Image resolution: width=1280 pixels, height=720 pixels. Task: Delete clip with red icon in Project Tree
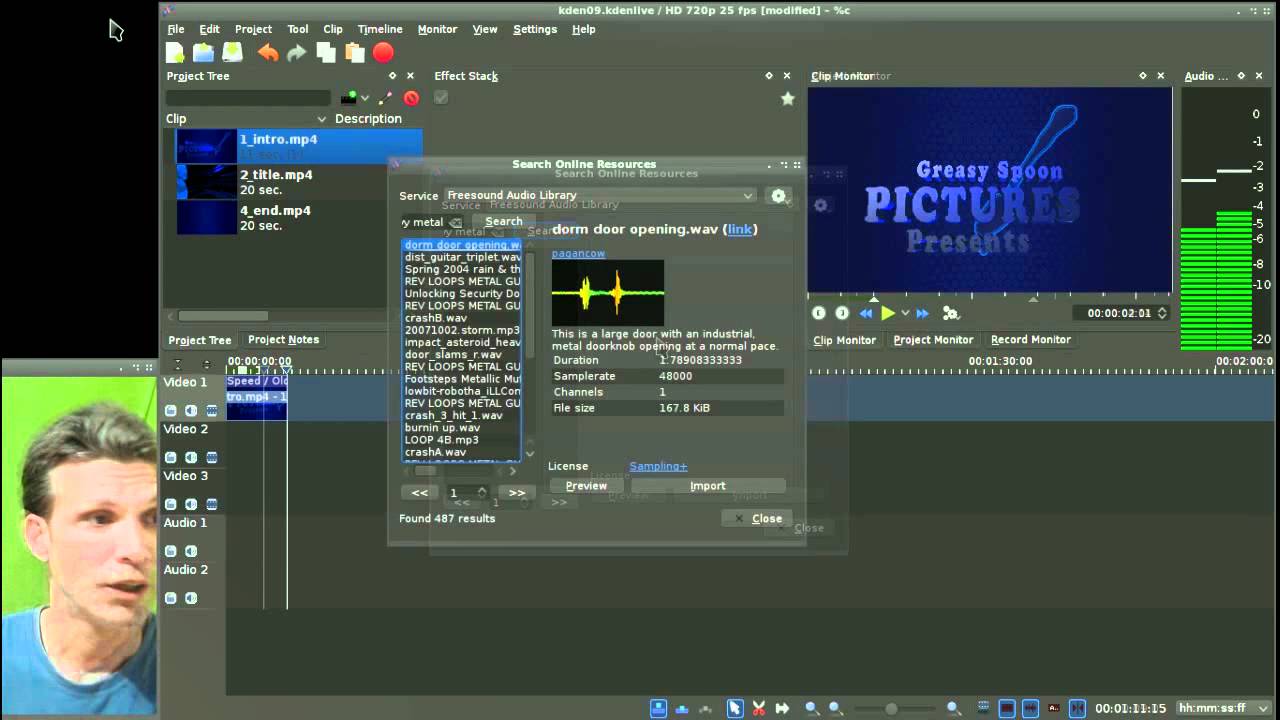[411, 98]
